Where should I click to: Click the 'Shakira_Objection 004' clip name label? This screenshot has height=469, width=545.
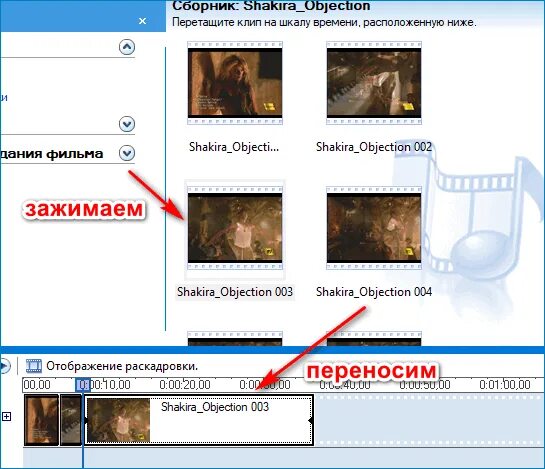pos(374,292)
